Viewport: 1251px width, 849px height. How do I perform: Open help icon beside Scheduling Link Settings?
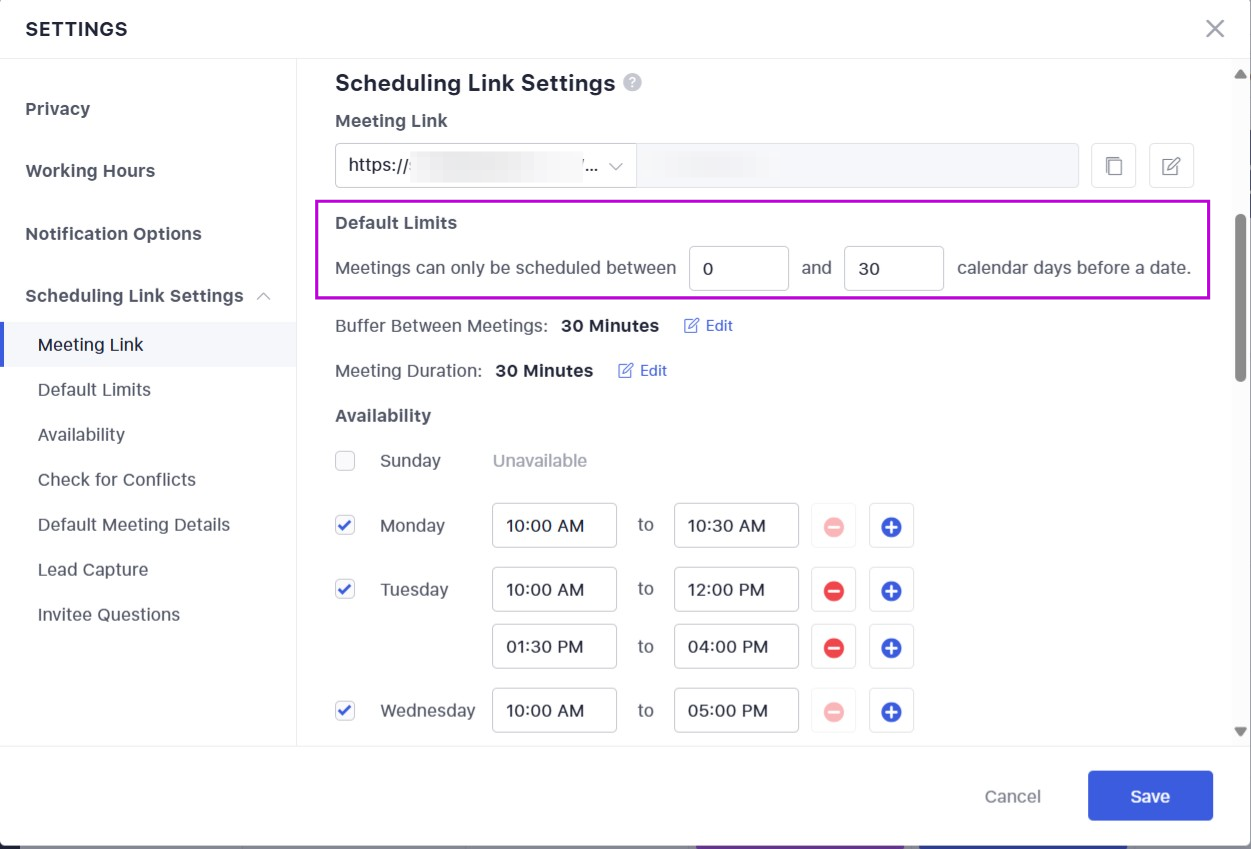pyautogui.click(x=632, y=83)
